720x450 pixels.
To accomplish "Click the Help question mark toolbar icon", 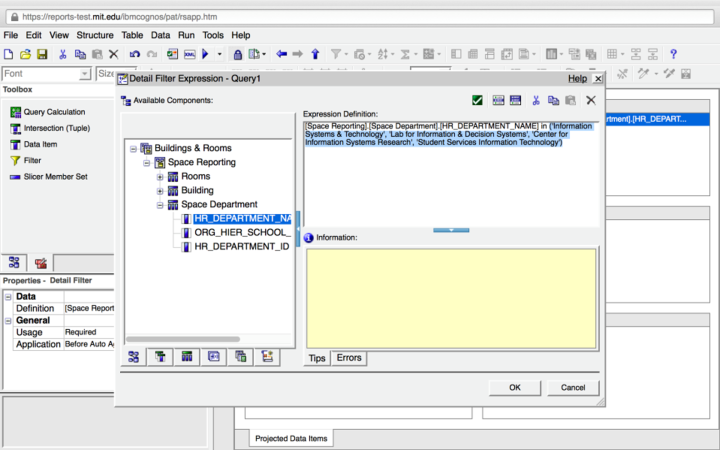I will [x=673, y=54].
